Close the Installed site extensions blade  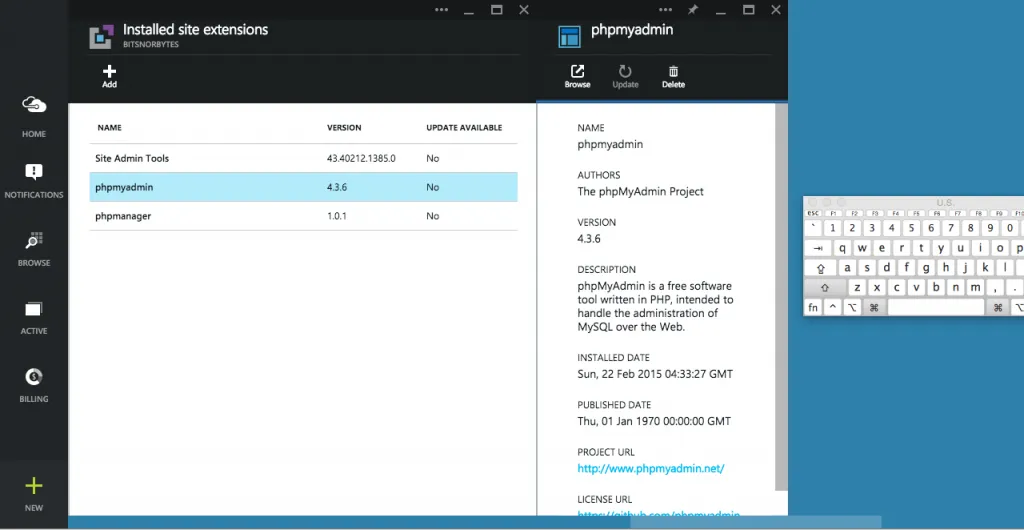(524, 10)
